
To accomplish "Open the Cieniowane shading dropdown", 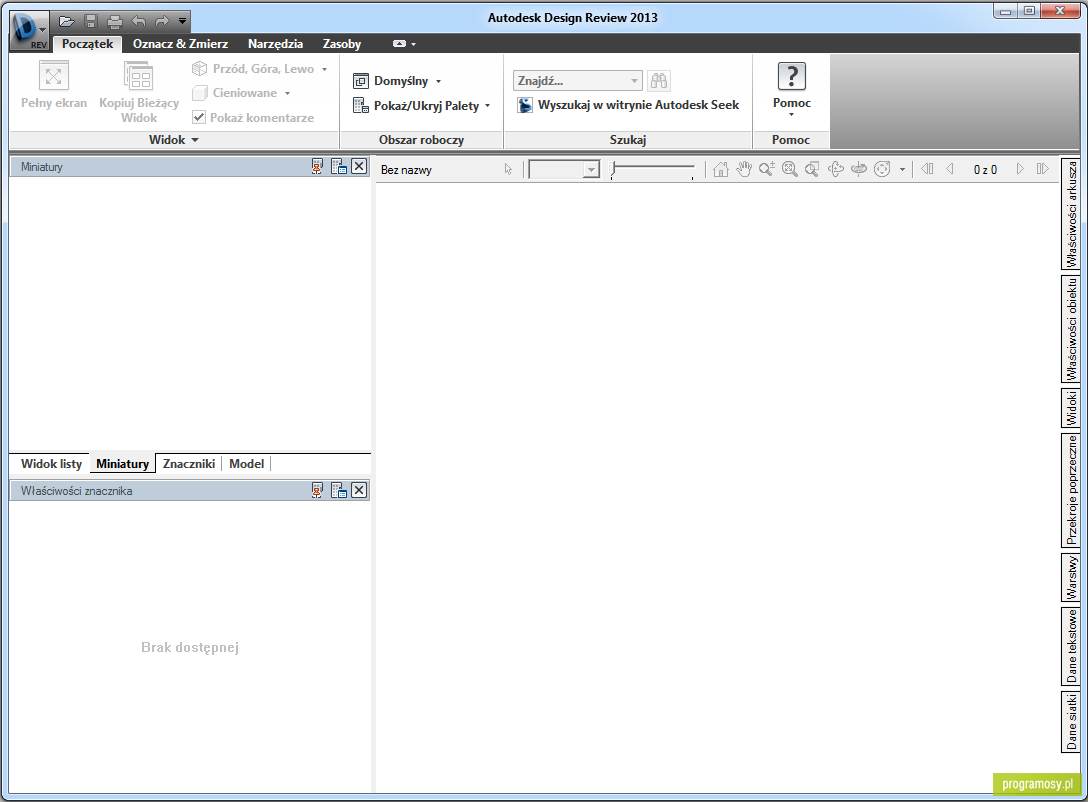I will (241, 92).
